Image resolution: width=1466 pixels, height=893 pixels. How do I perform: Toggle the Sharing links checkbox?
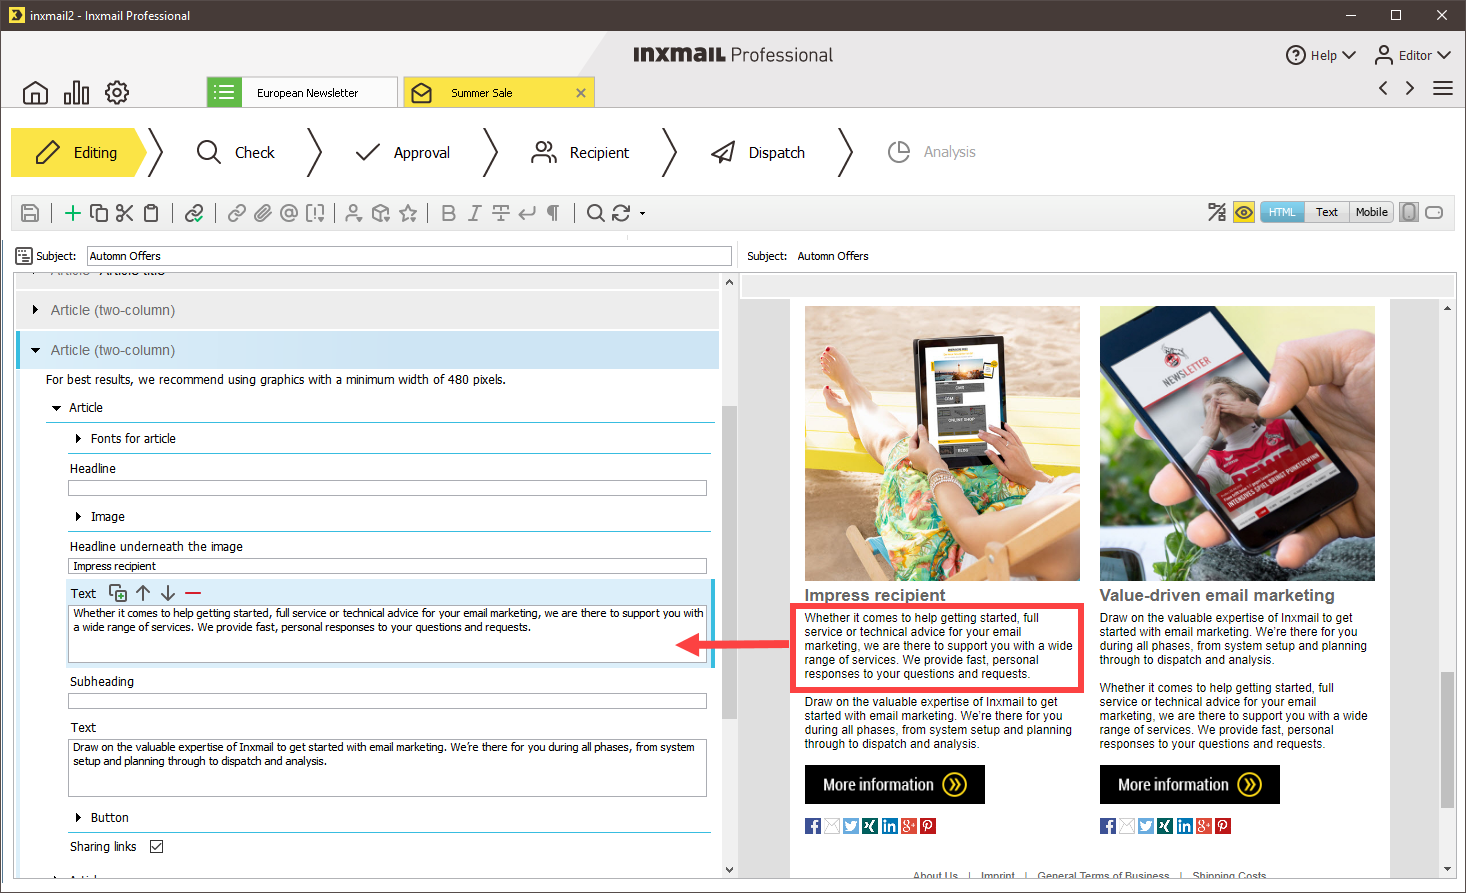(156, 846)
